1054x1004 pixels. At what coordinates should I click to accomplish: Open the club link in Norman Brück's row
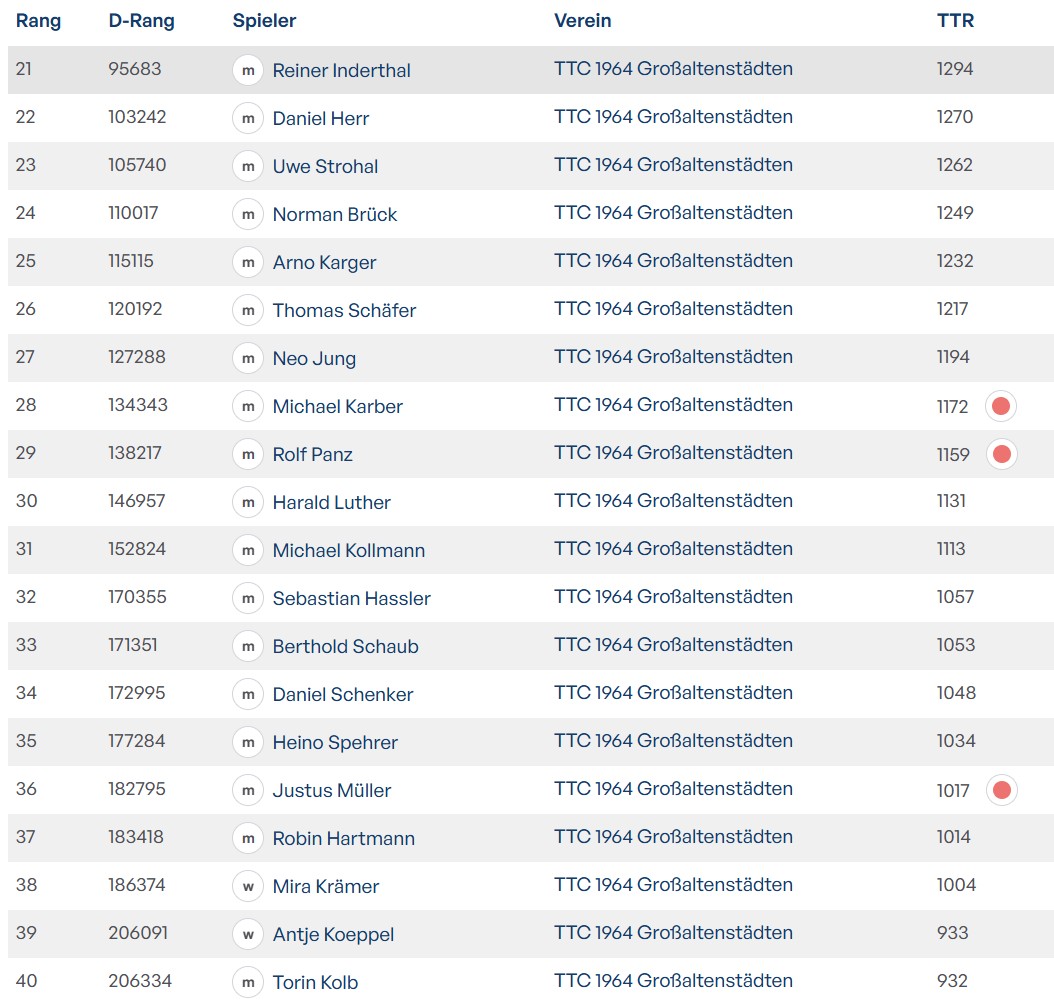673,213
